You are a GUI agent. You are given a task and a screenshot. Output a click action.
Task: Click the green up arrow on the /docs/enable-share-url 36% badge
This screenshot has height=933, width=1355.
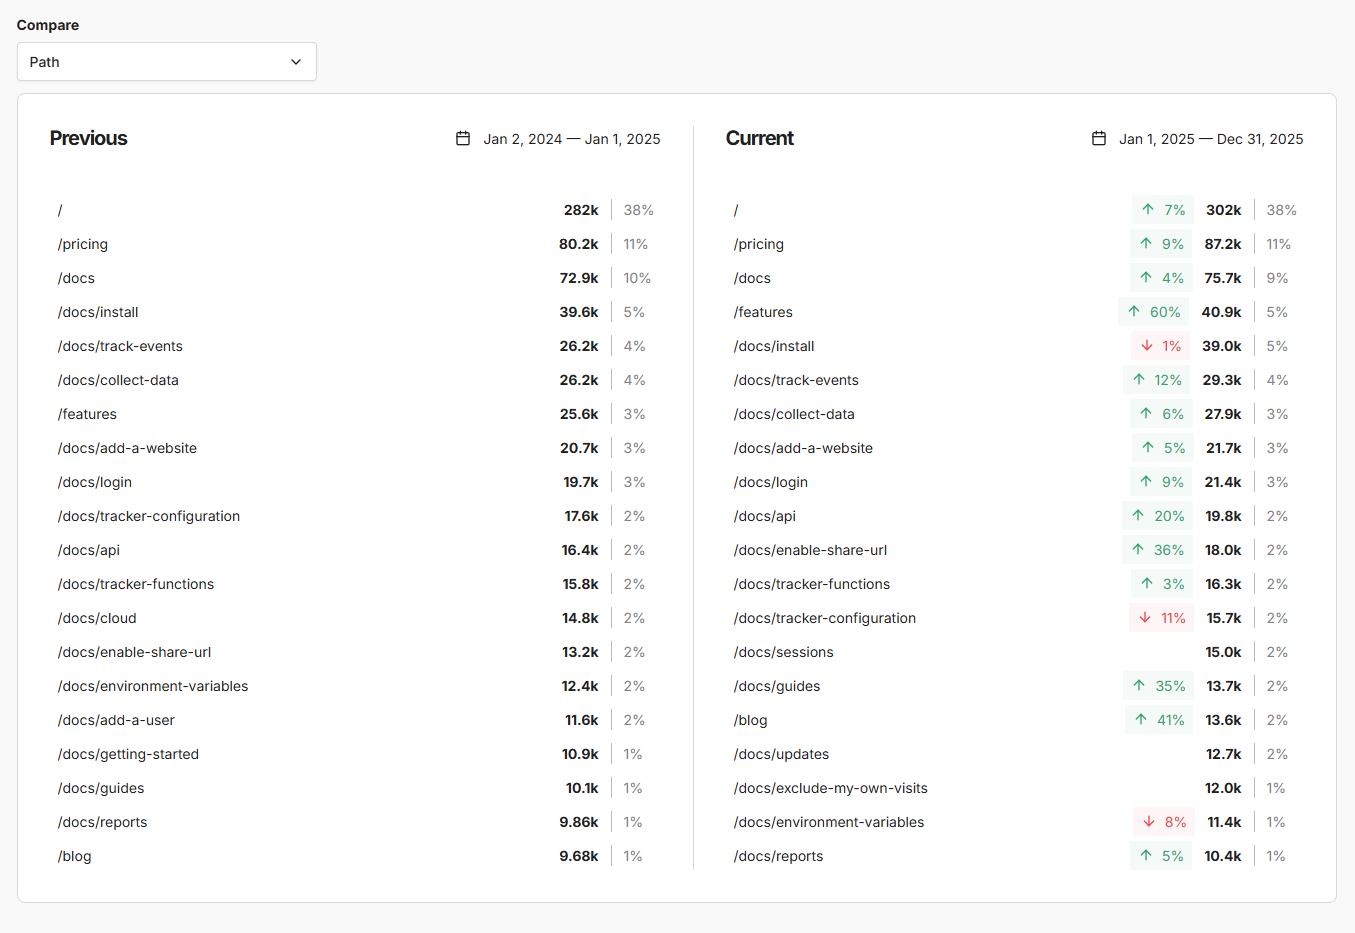click(1138, 550)
